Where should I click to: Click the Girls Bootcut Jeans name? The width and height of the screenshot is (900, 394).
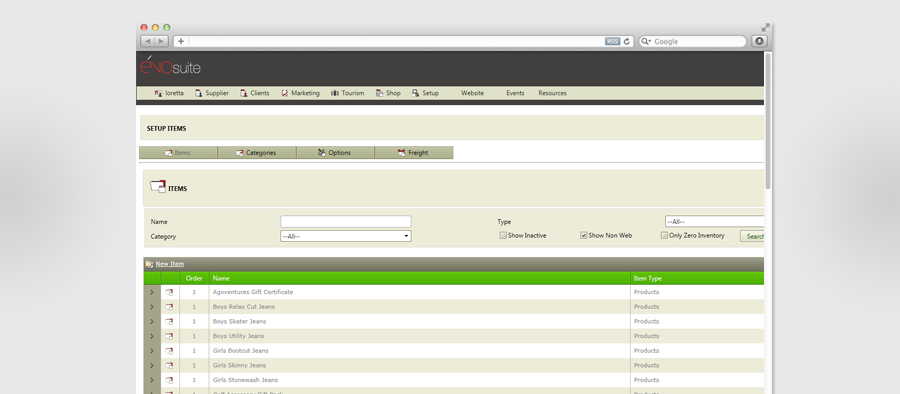pyautogui.click(x=240, y=351)
